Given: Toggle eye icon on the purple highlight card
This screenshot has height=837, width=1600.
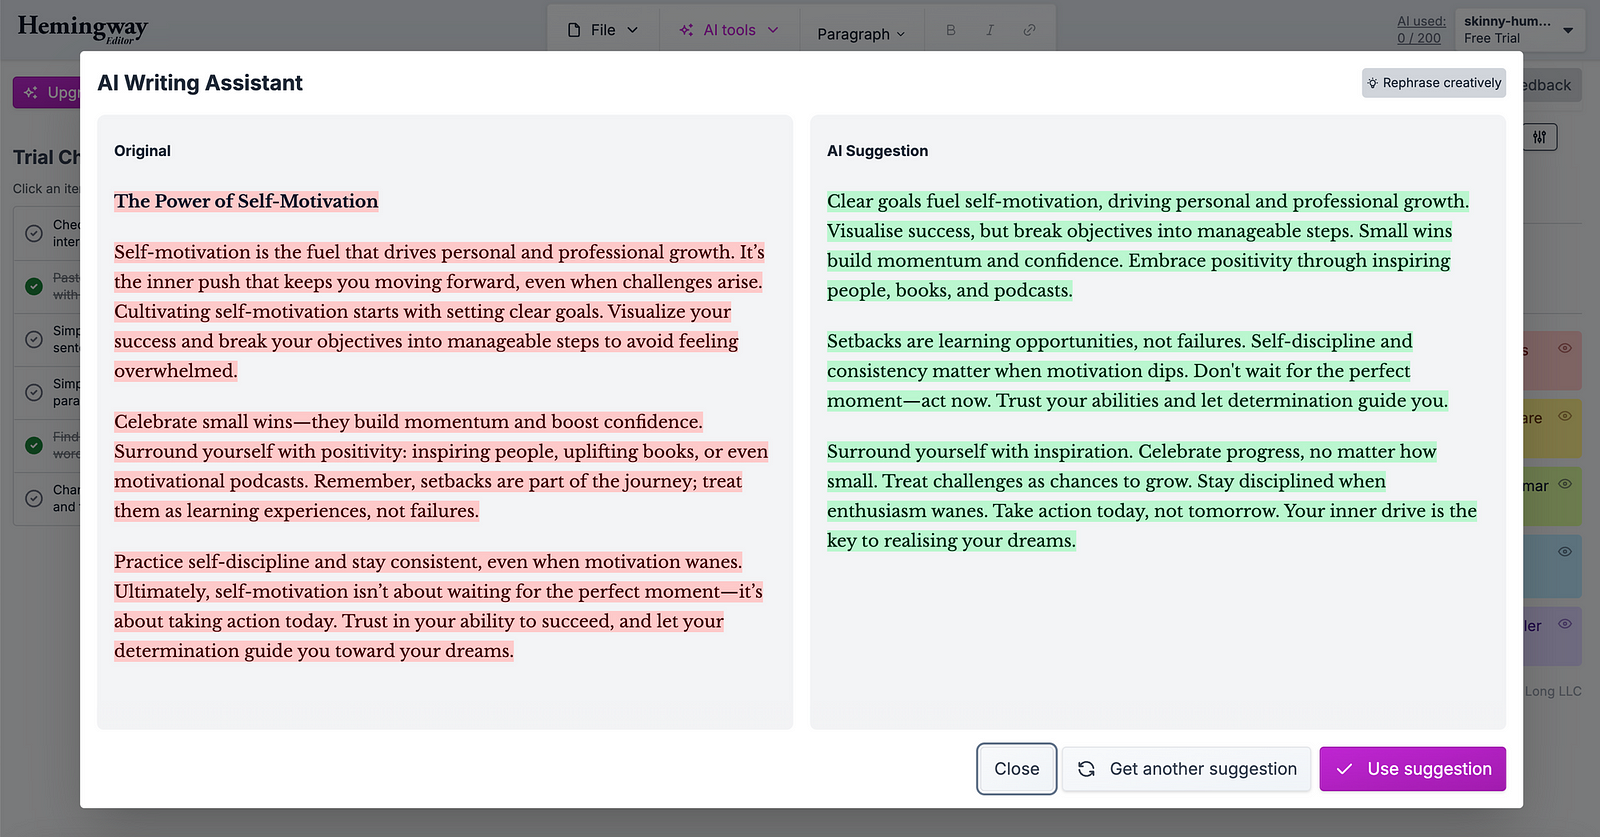Looking at the screenshot, I should (1565, 624).
